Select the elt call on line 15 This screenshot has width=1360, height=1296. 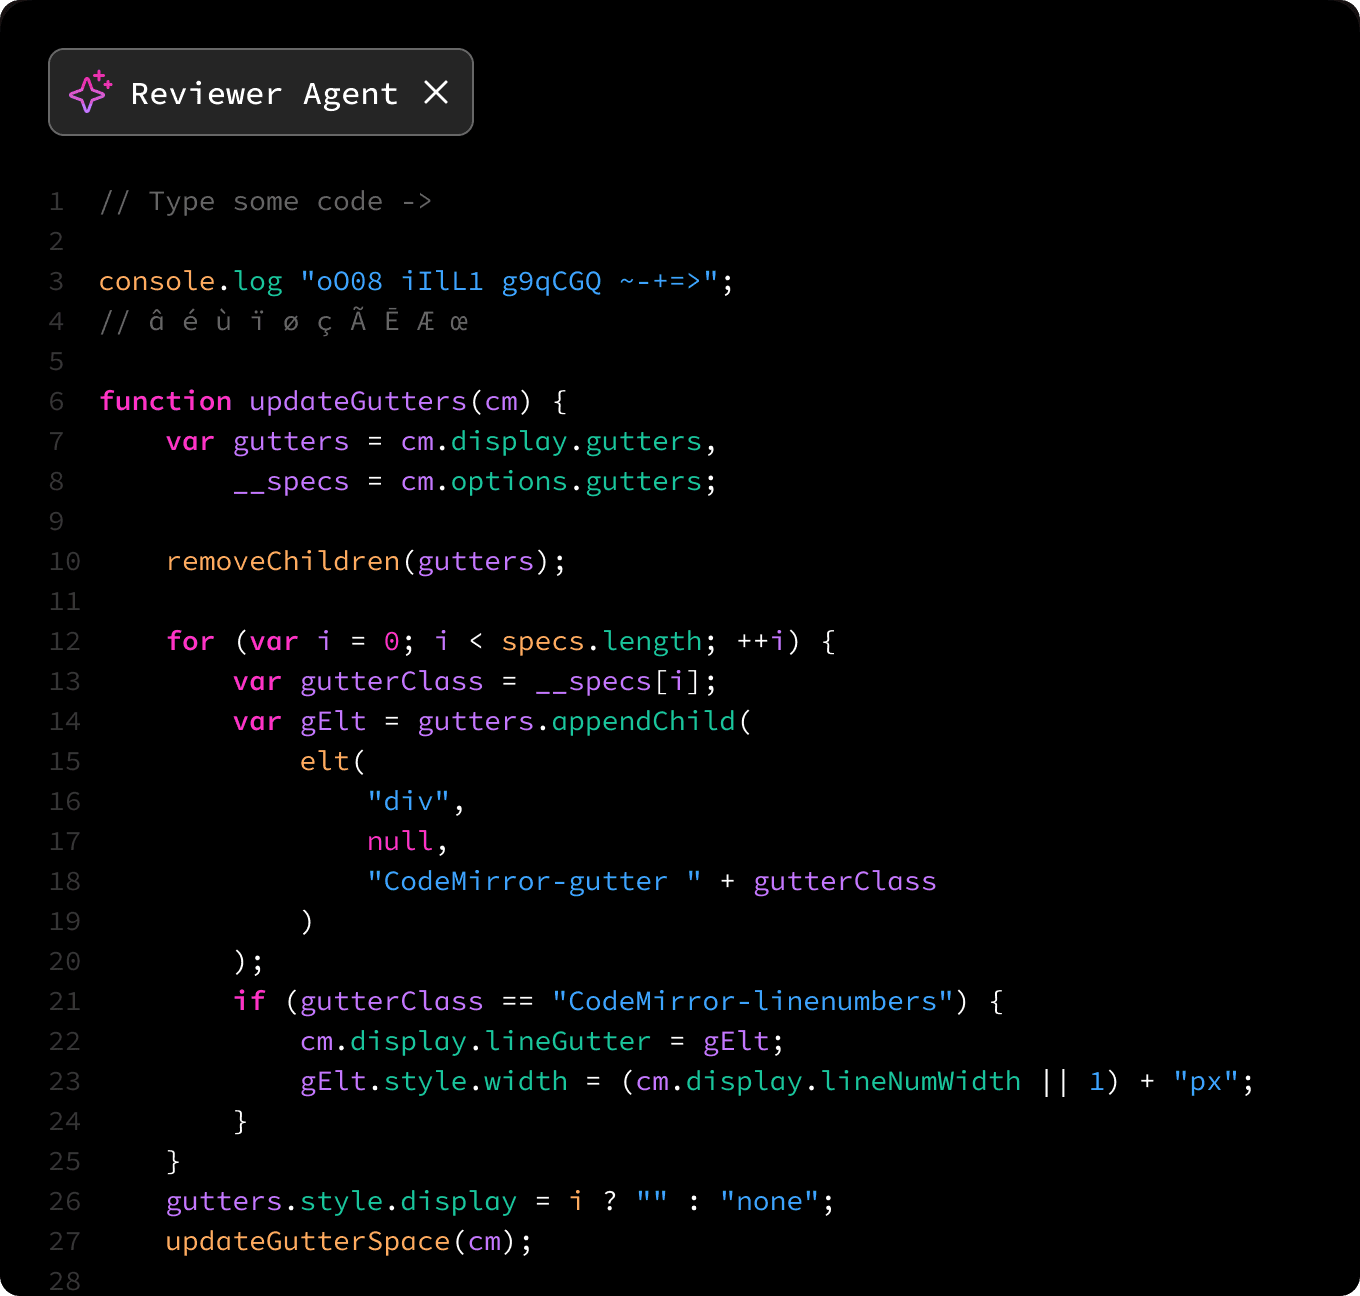(x=324, y=761)
